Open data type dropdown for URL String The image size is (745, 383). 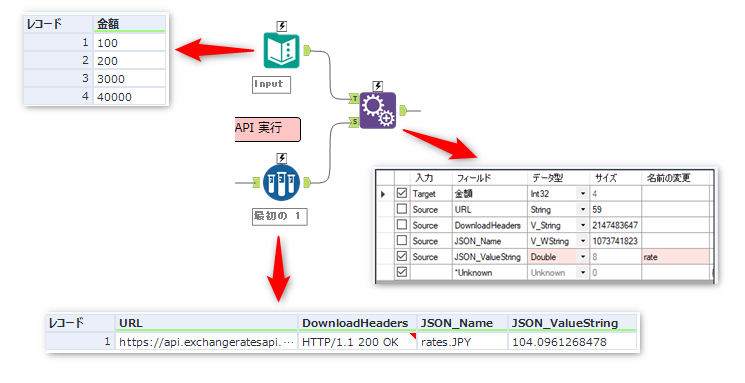[583, 209]
